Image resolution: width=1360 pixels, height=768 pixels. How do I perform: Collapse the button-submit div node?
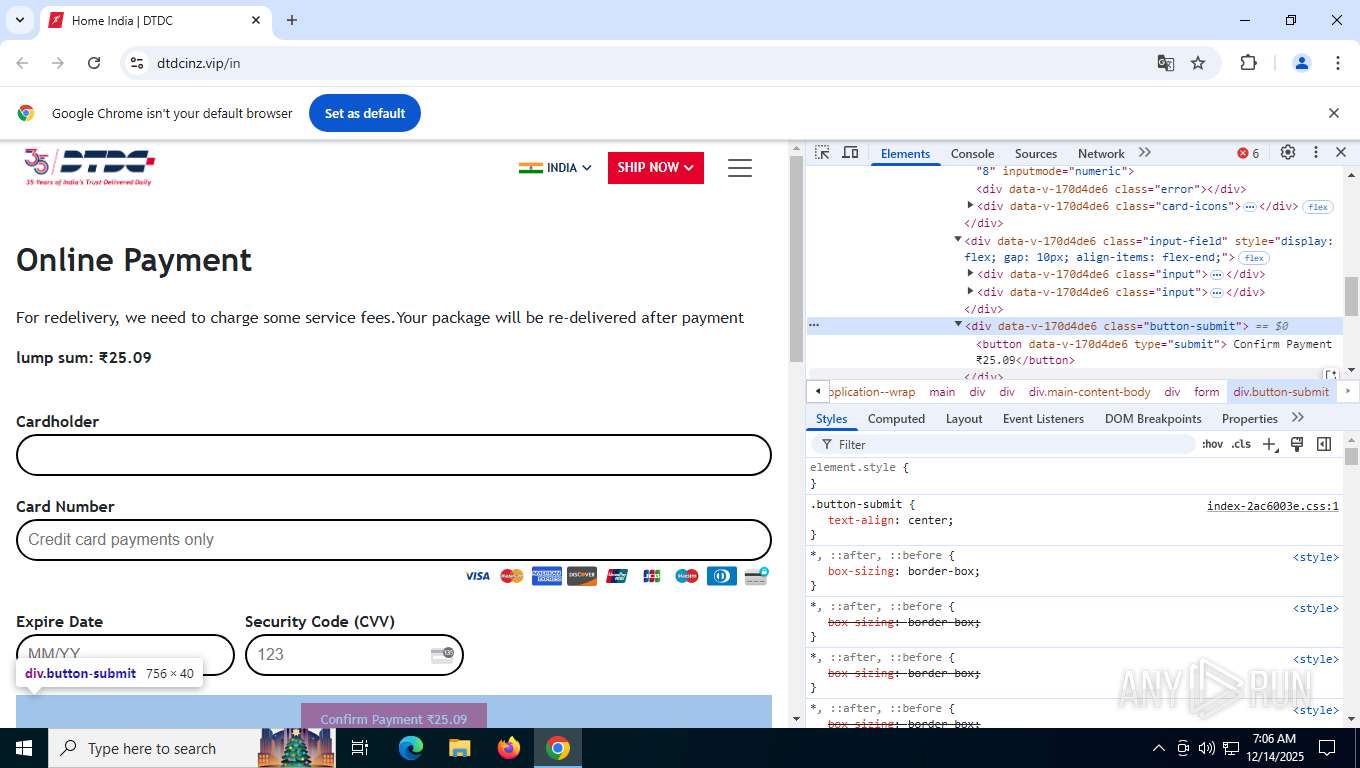958,325
